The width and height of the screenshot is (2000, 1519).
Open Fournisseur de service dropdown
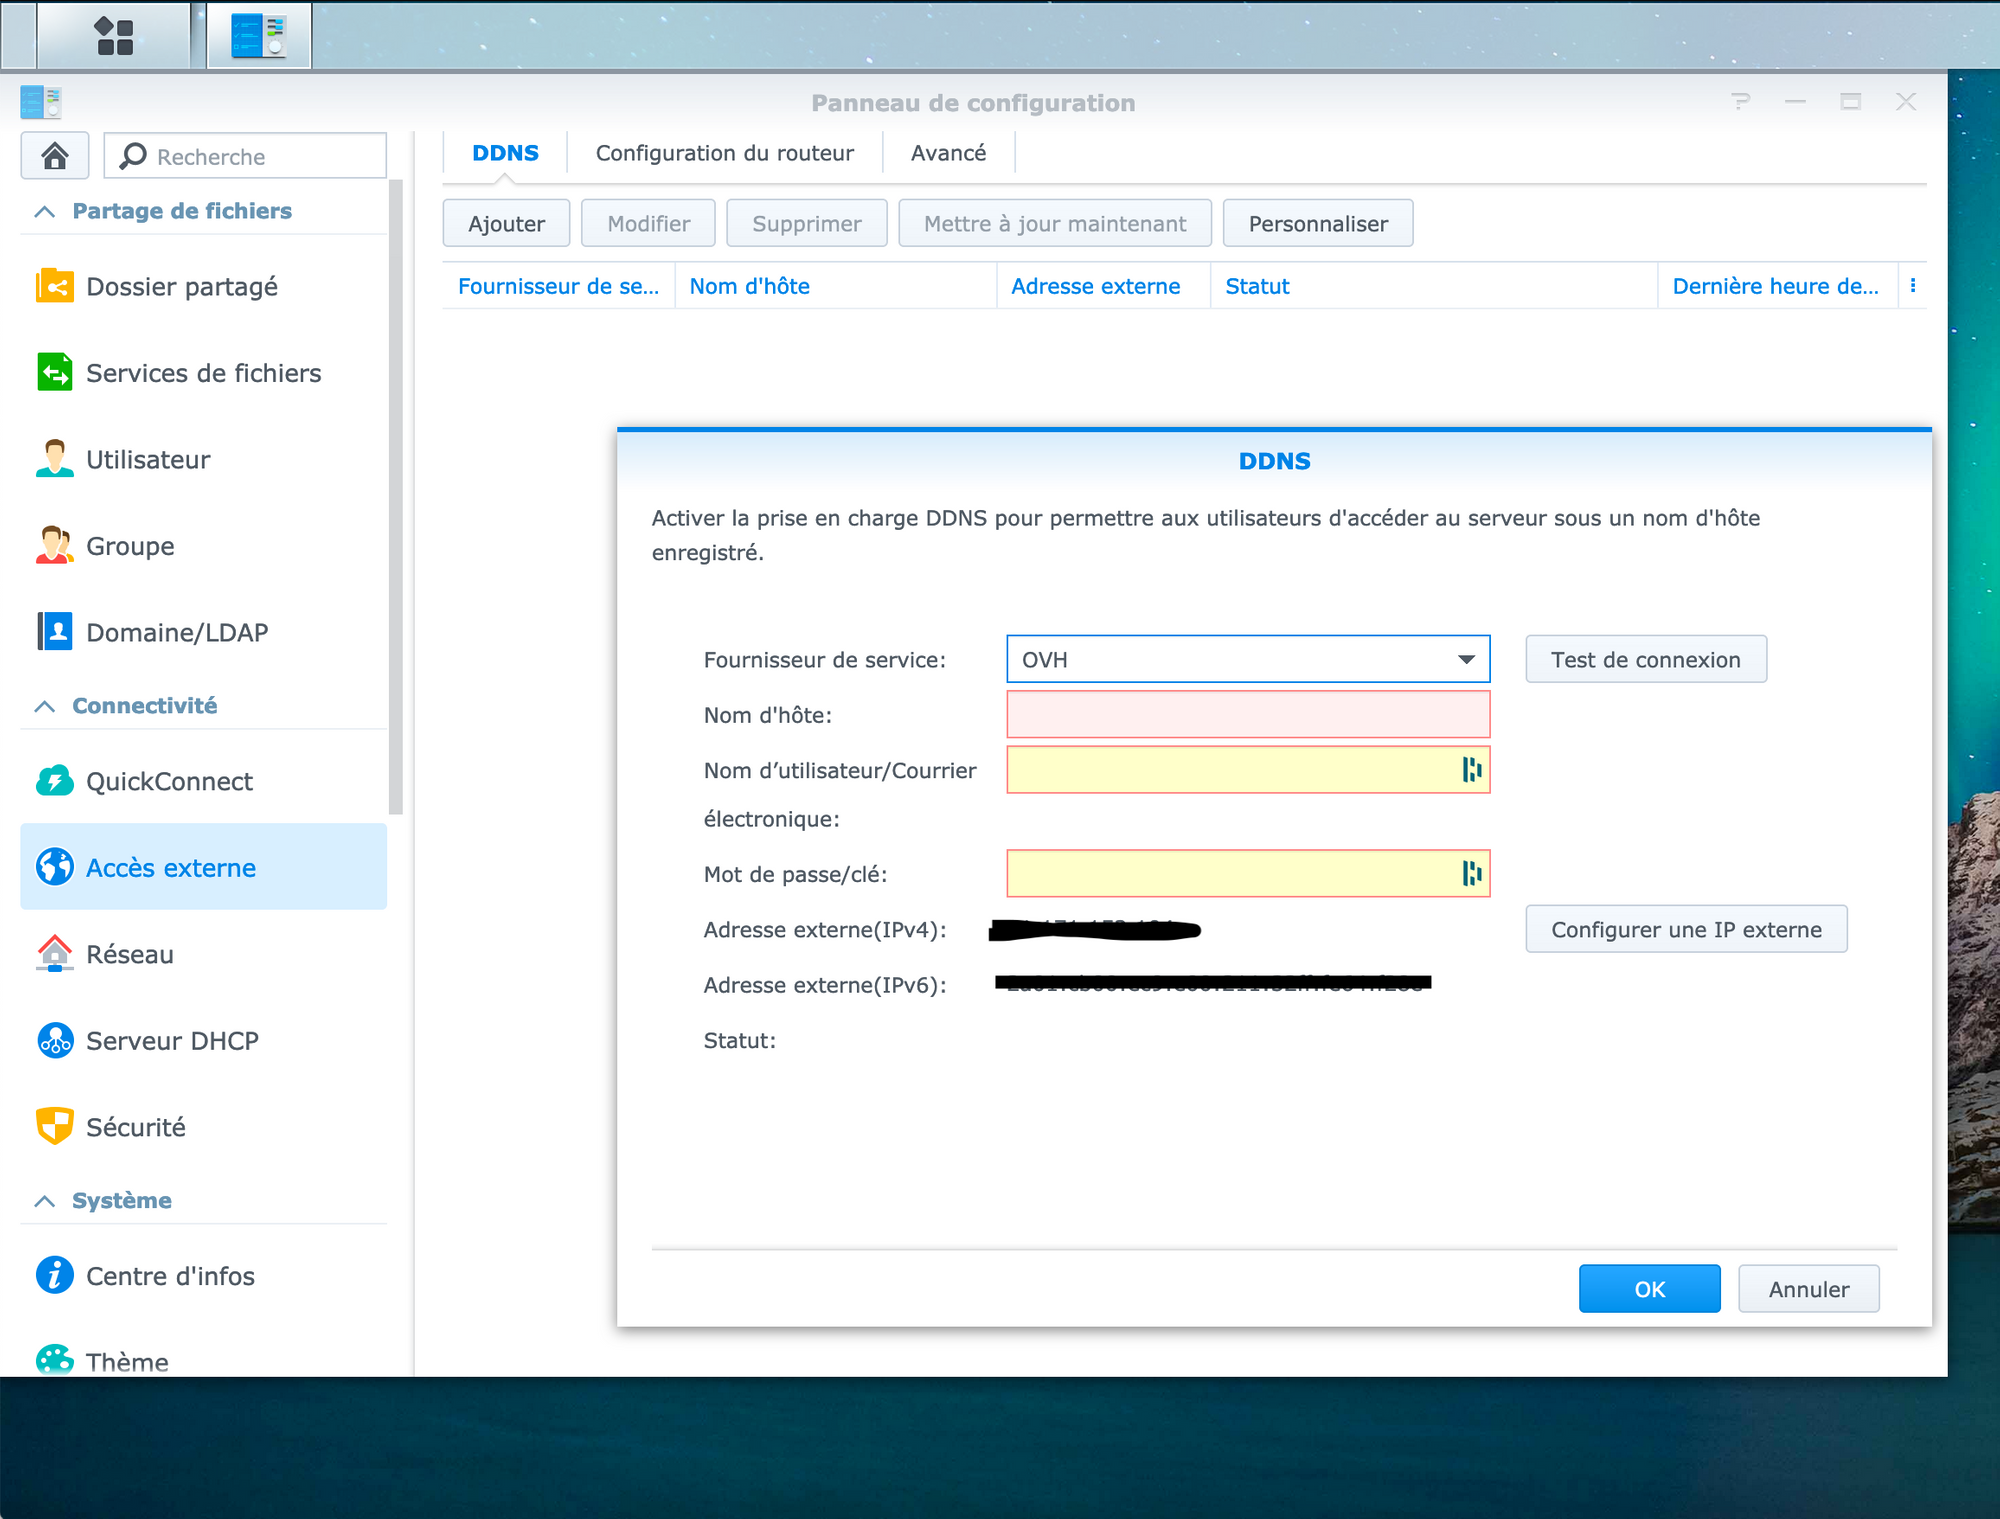point(1248,659)
